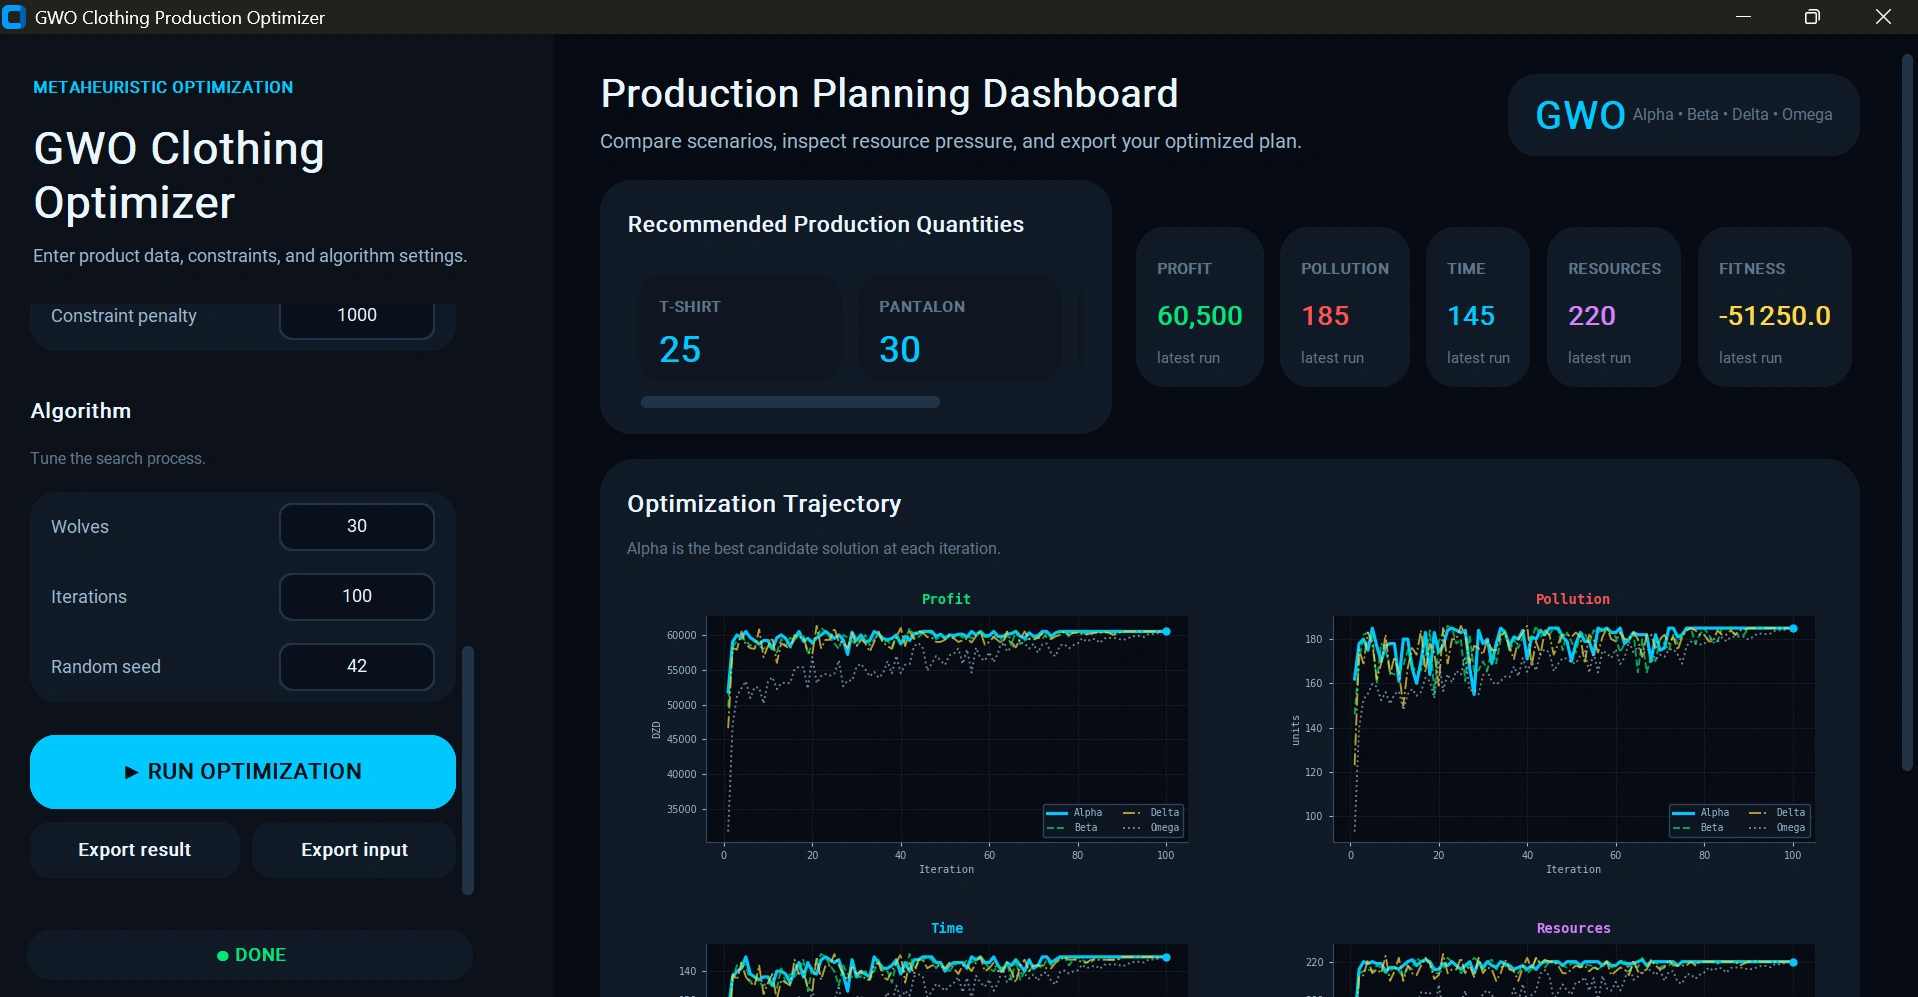Click the green DONE status dot
Viewport: 1918px width, 997px height.
pyautogui.click(x=223, y=956)
